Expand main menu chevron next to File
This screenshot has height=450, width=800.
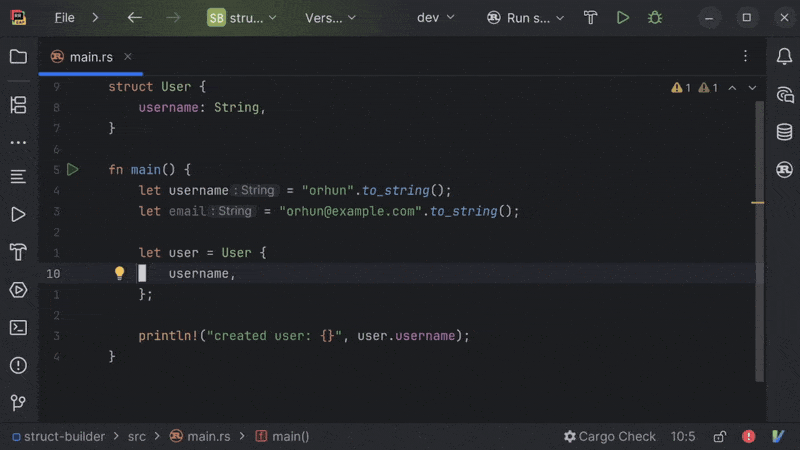[x=95, y=18]
